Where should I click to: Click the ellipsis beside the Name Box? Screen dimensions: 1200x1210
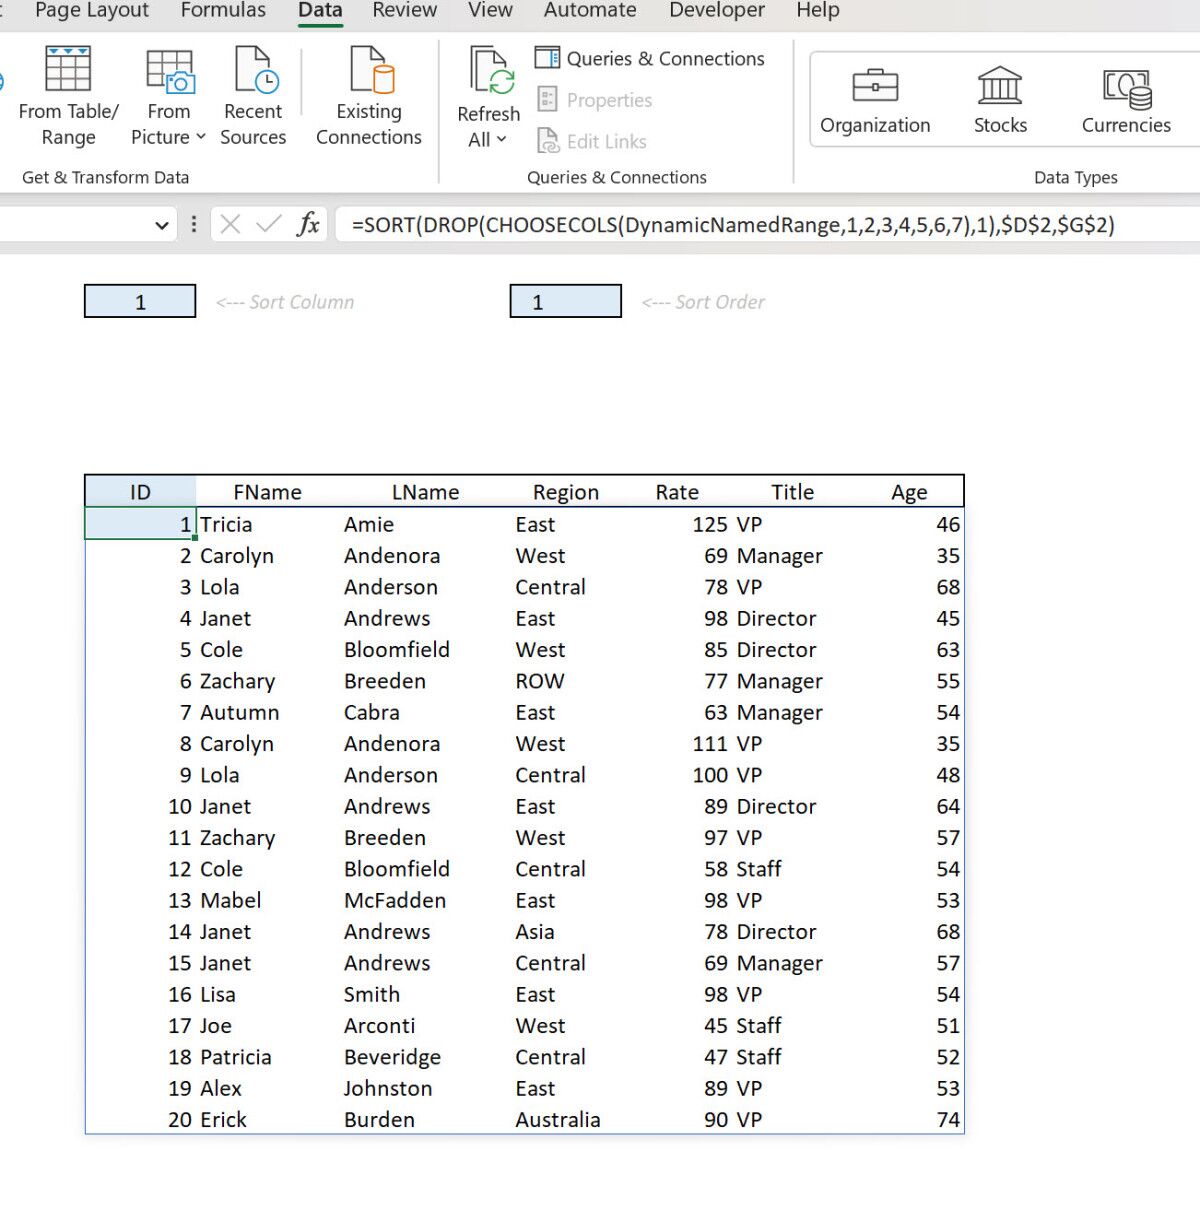pos(193,224)
